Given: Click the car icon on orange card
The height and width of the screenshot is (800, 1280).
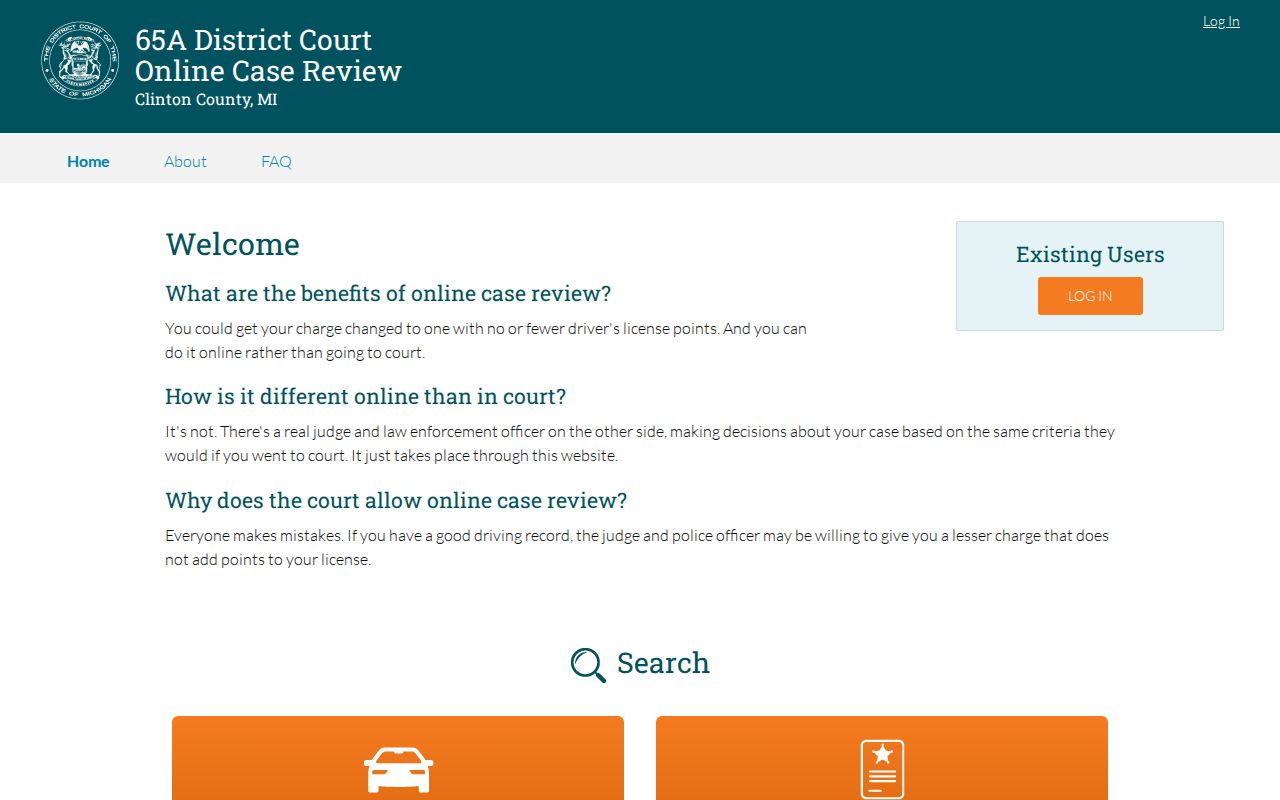Looking at the screenshot, I should click(x=398, y=770).
